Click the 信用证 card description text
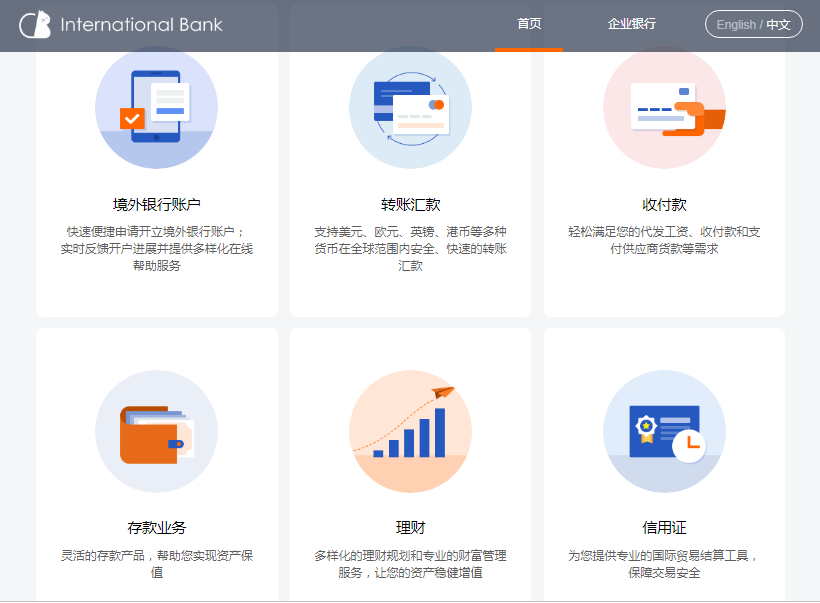 pos(664,564)
